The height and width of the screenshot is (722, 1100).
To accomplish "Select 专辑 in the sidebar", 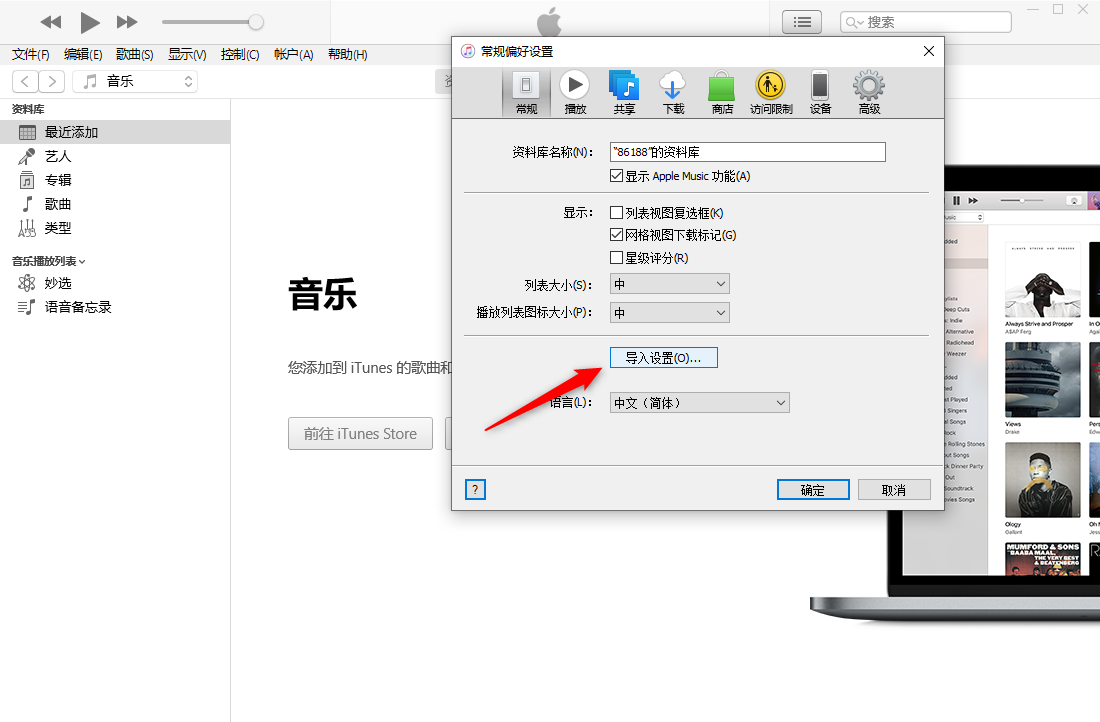I will tap(115, 180).
